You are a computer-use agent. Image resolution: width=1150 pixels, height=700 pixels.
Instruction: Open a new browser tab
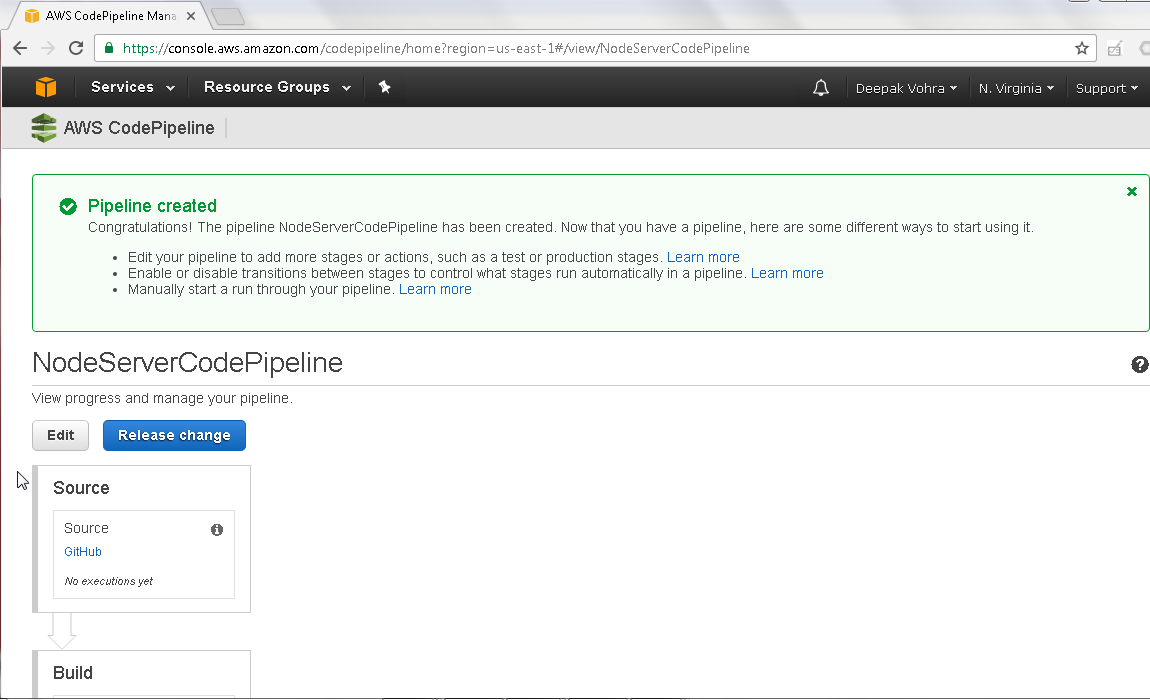(x=228, y=16)
